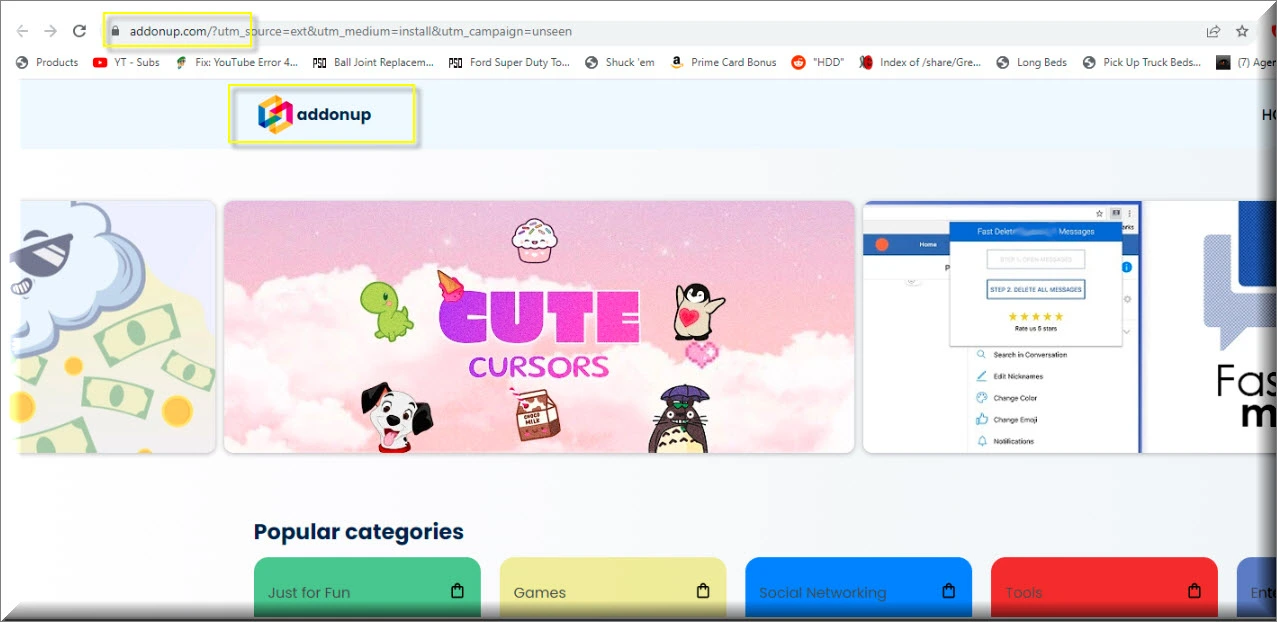
Task: Open the Long Beds bookmark
Action: point(1032,62)
